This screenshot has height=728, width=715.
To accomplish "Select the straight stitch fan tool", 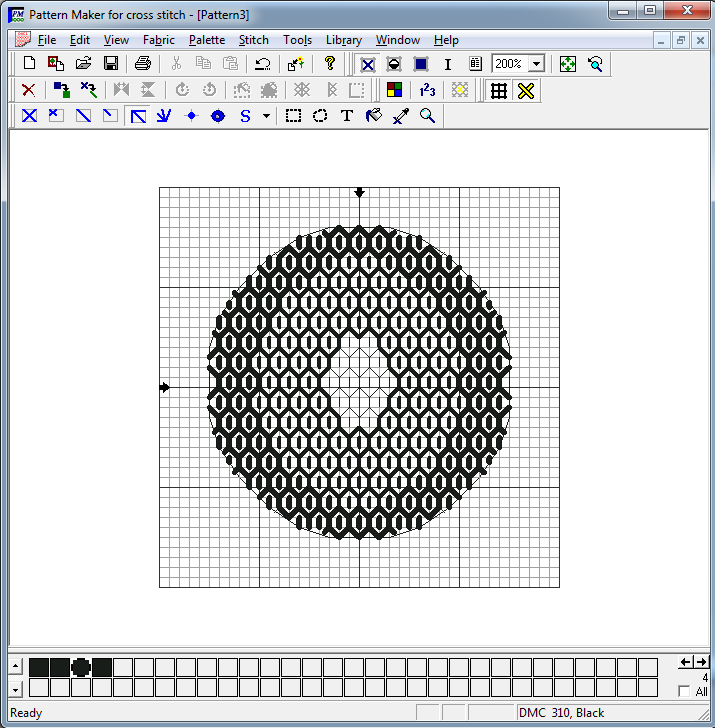I will point(164,116).
